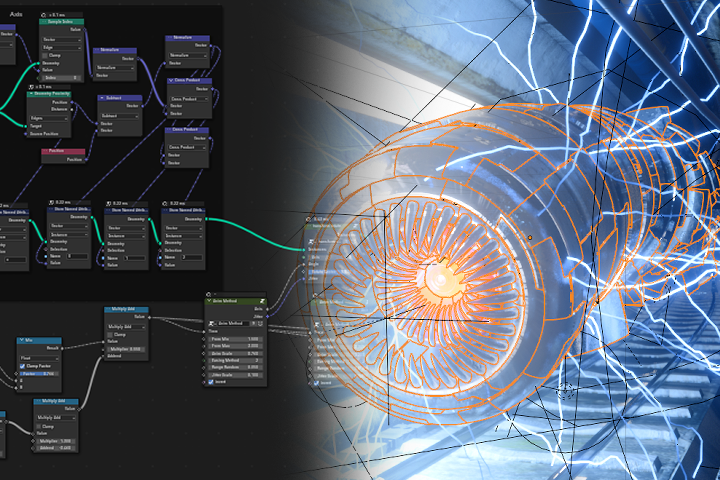The width and height of the screenshot is (720, 480).
Task: Select the Normalize node fed by Sample Index Value
Action: (115, 50)
